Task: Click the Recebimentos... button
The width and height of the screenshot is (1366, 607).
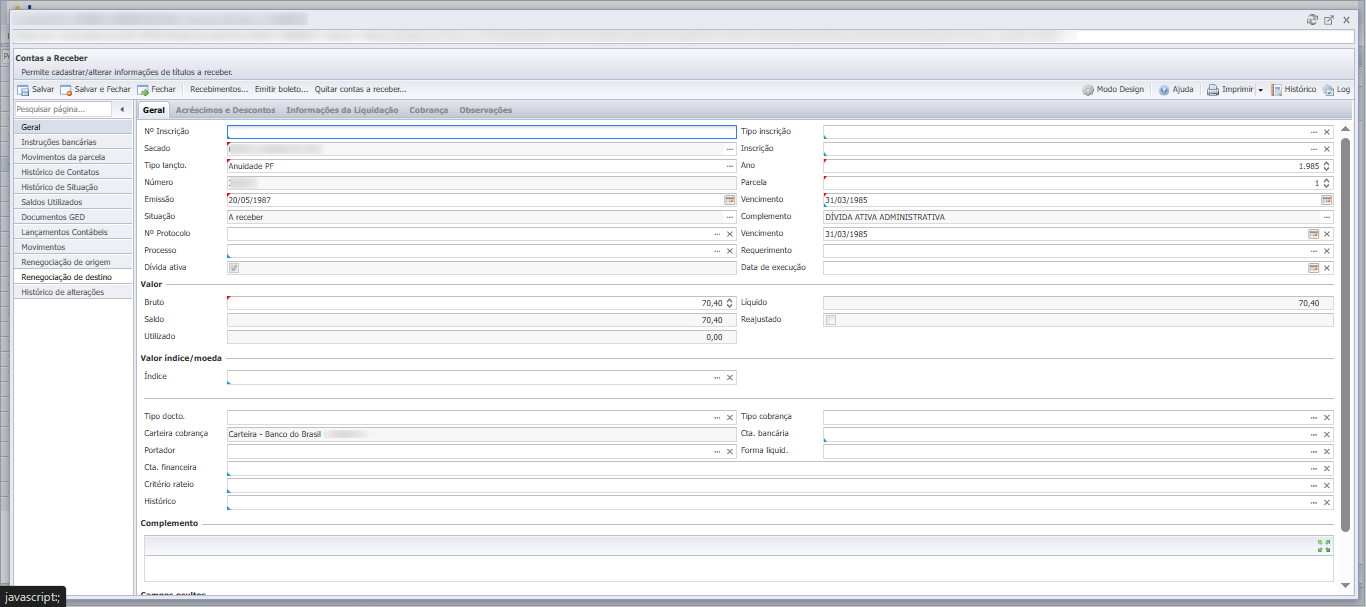Action: (219, 90)
